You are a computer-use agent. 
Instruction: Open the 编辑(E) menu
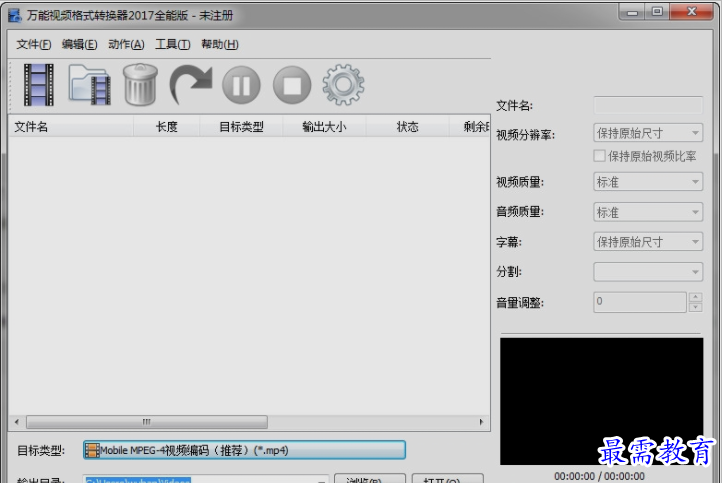click(80, 44)
